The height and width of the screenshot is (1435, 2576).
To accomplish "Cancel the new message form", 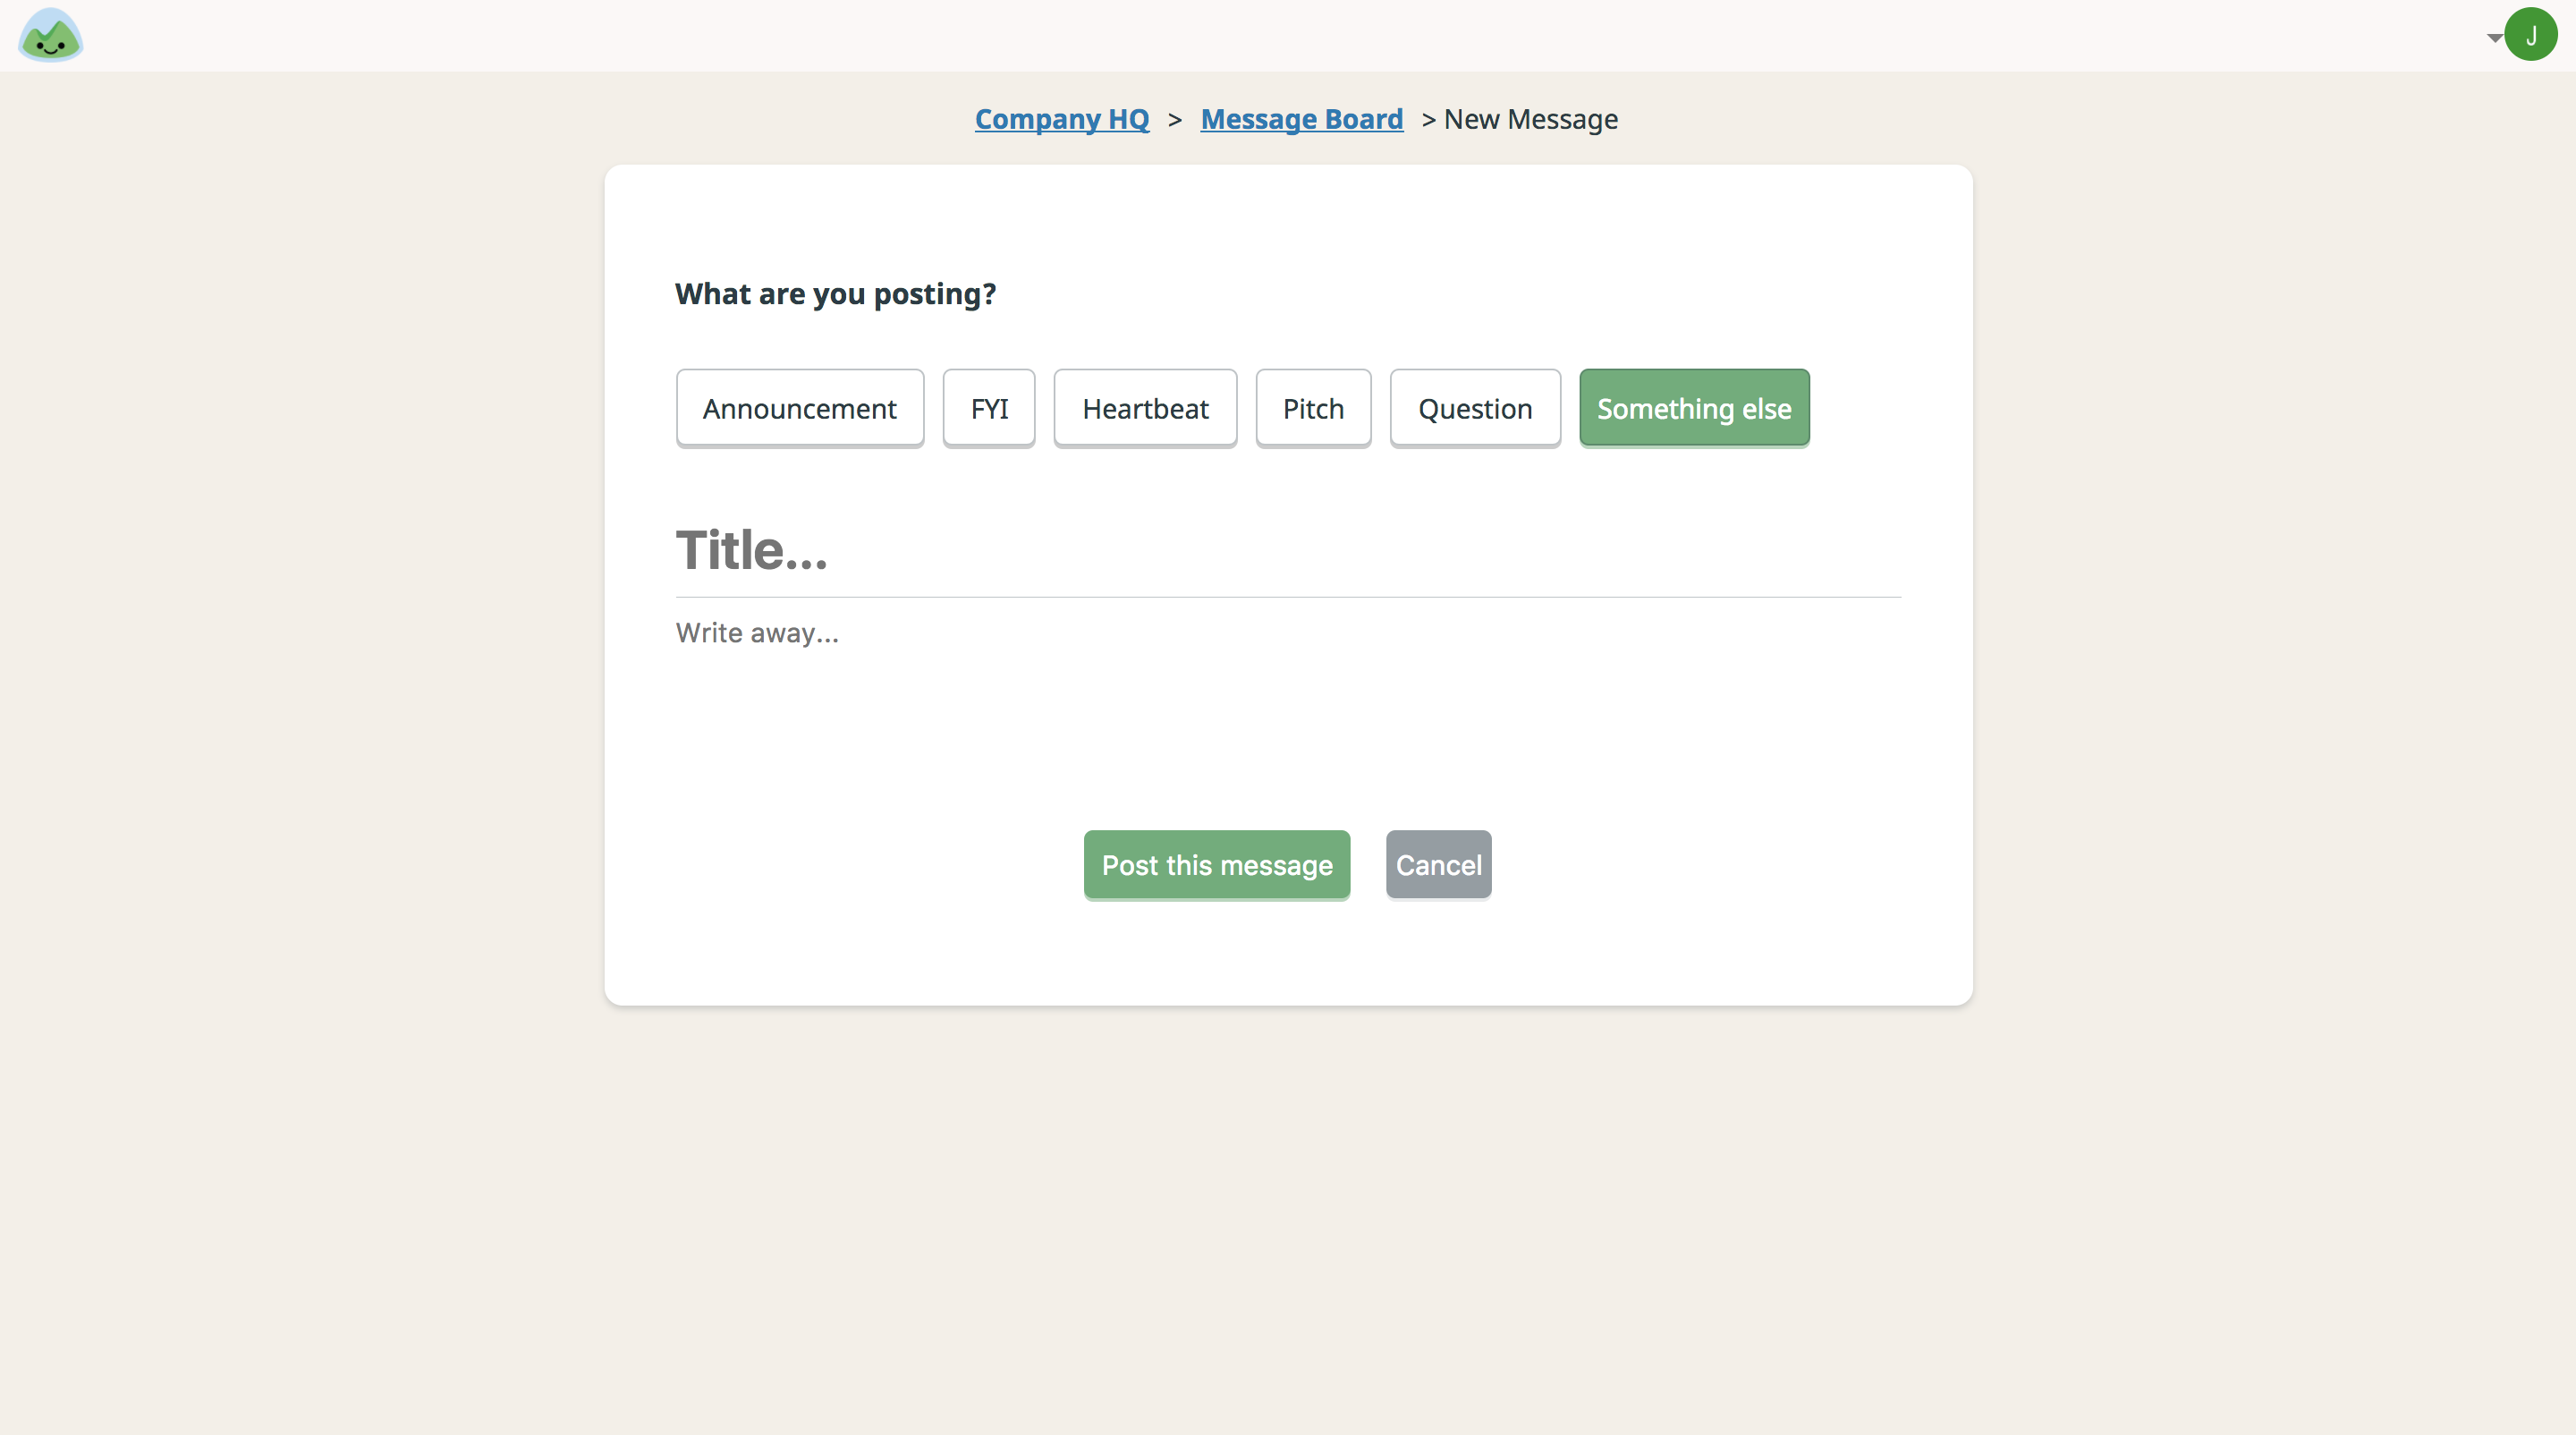I will point(1438,862).
